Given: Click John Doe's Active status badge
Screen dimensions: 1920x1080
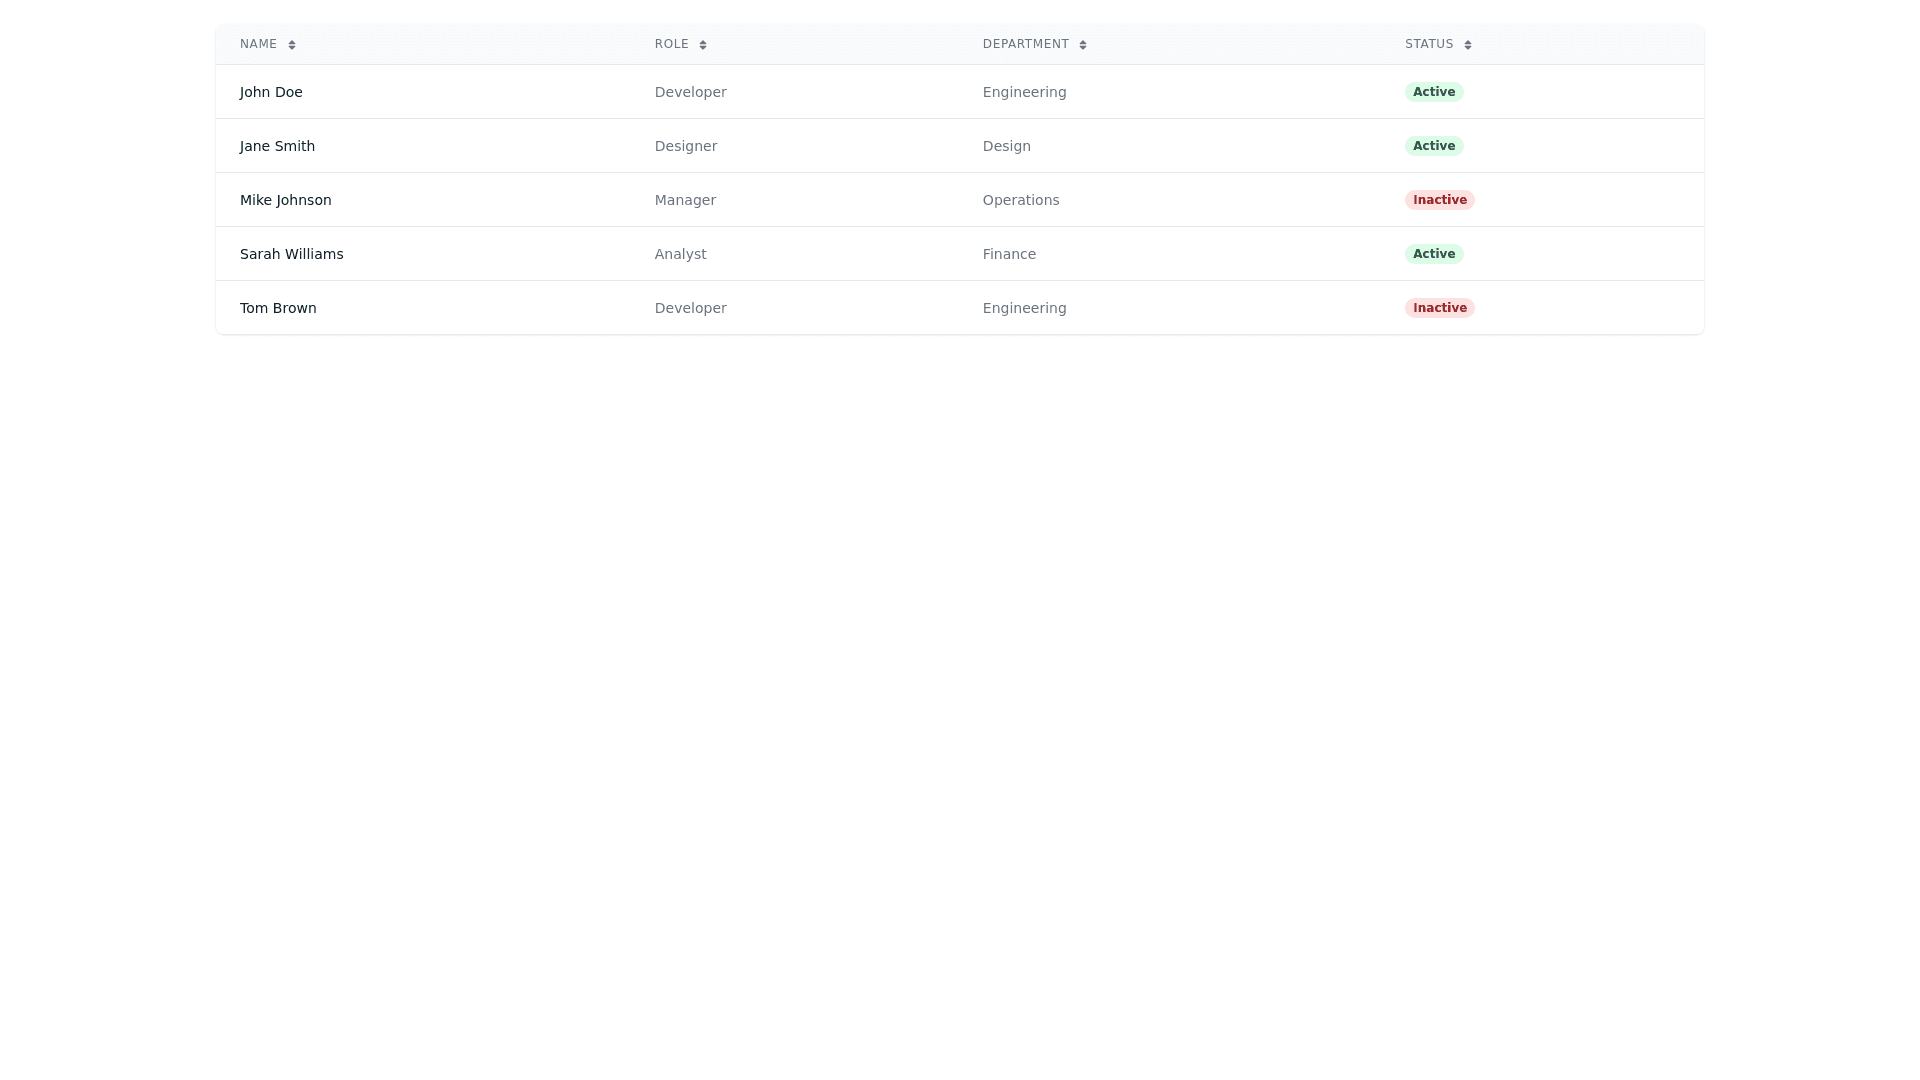Looking at the screenshot, I should pyautogui.click(x=1433, y=92).
